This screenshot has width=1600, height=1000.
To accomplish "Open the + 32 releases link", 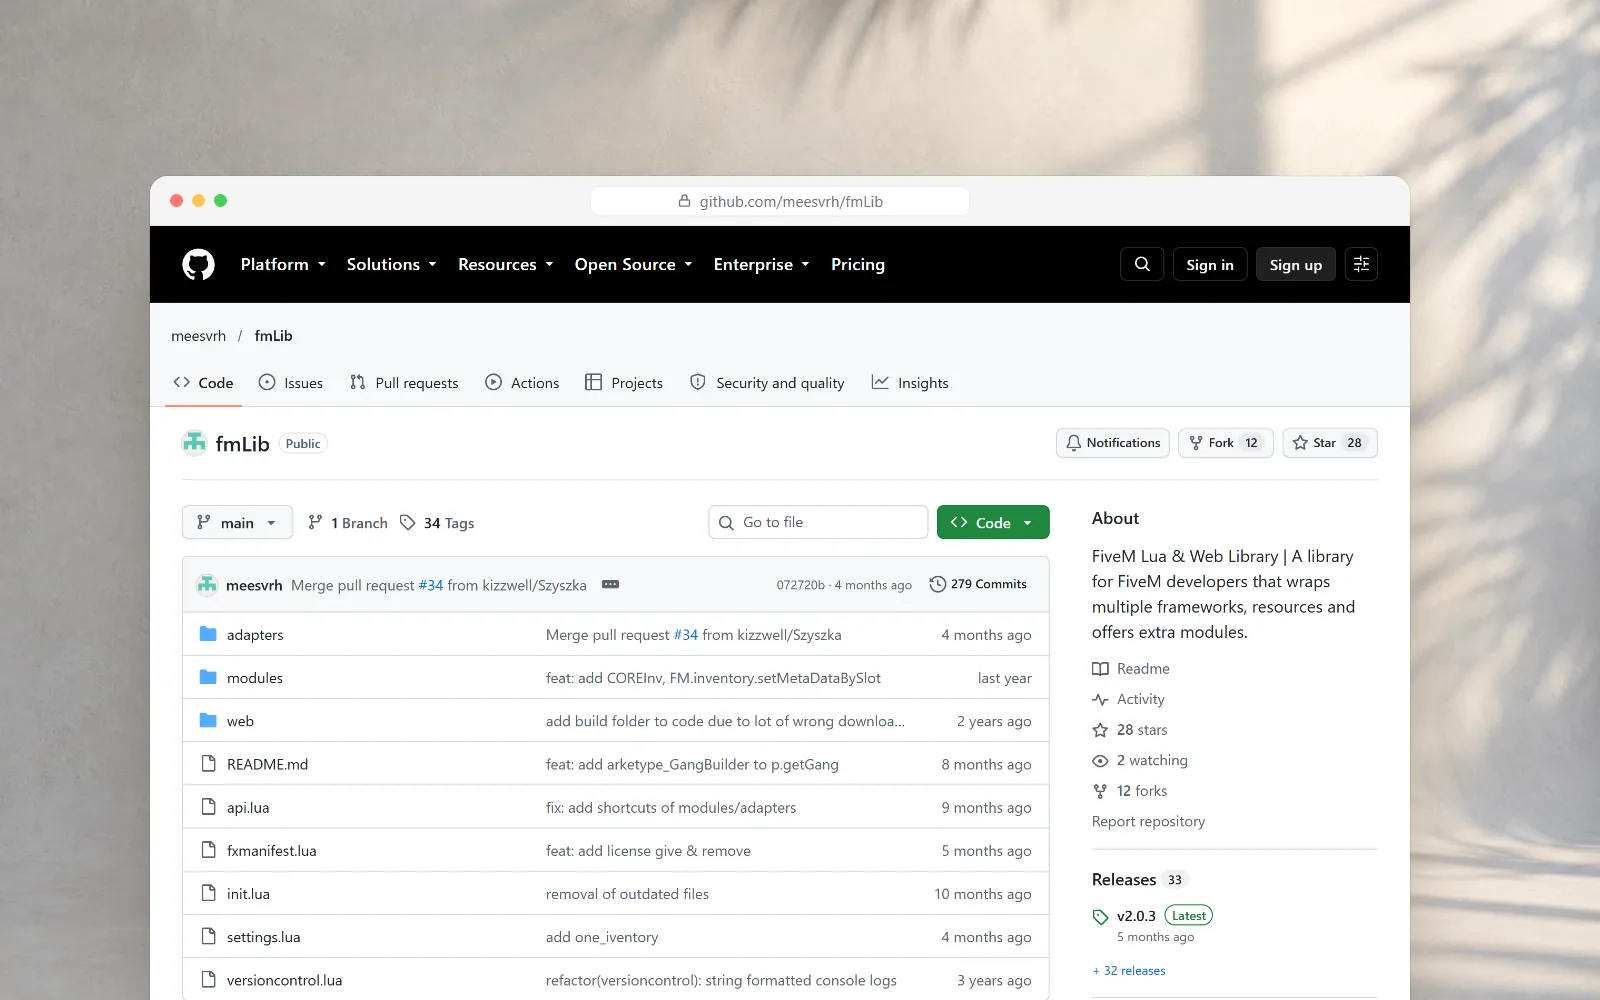I will coord(1129,970).
